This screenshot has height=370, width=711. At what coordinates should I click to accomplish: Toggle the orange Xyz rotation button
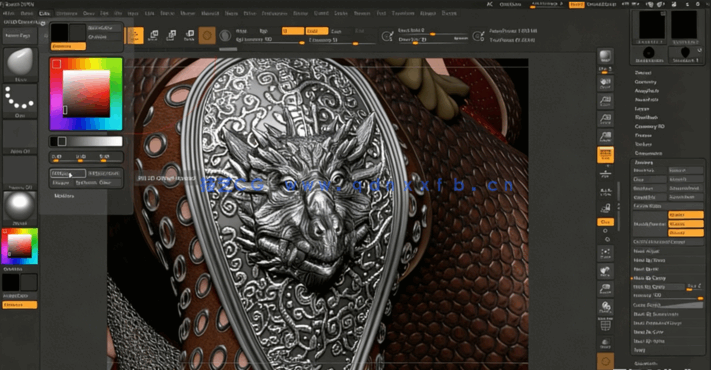[605, 222]
